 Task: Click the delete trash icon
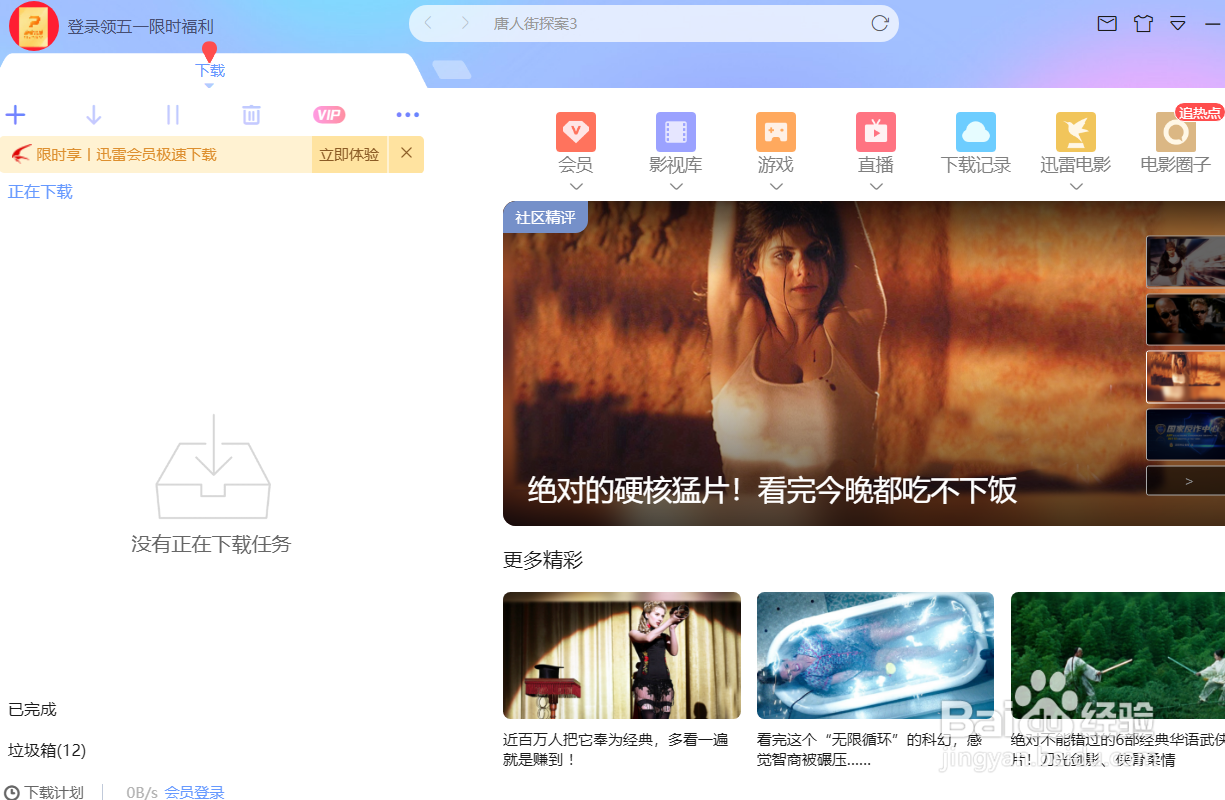coord(251,115)
